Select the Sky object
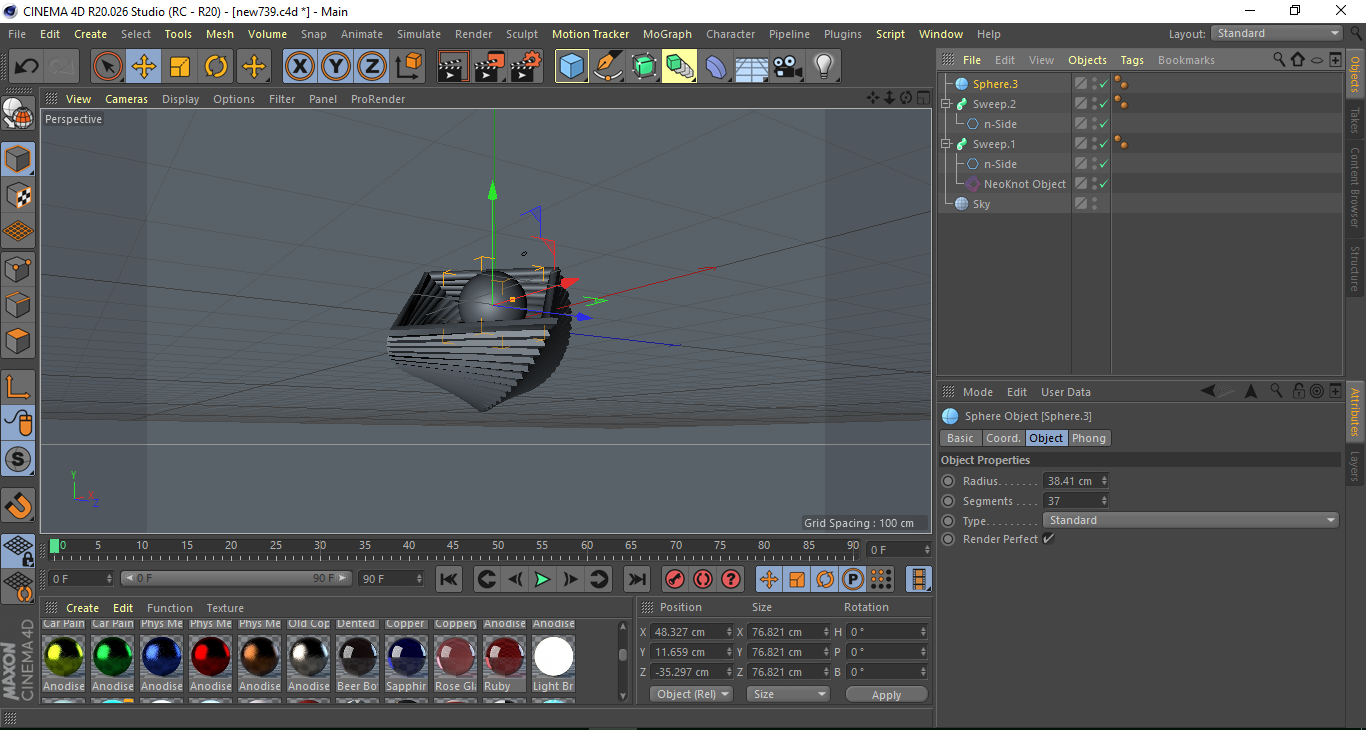Viewport: 1366px width, 730px height. [981, 204]
